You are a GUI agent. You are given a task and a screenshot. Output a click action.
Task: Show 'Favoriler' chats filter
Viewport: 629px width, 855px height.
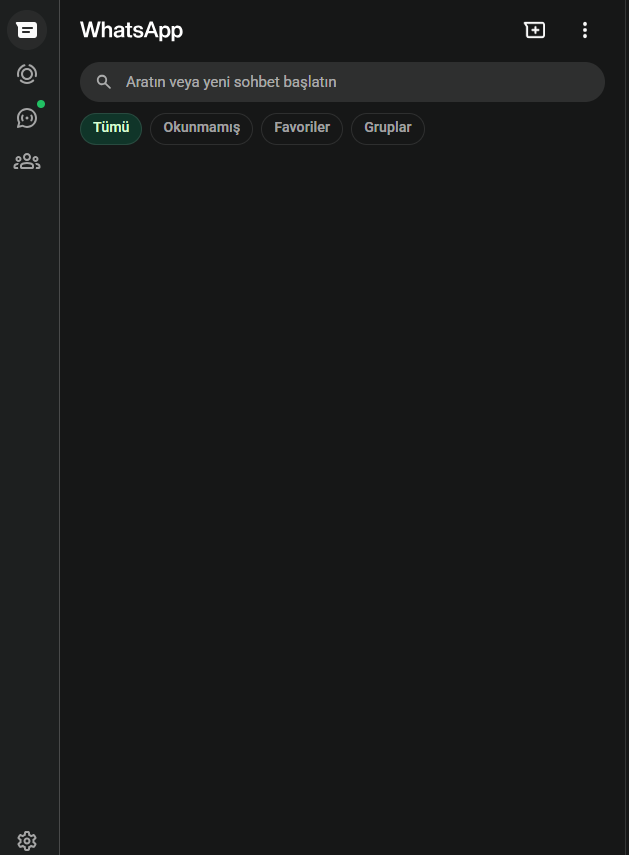point(302,128)
